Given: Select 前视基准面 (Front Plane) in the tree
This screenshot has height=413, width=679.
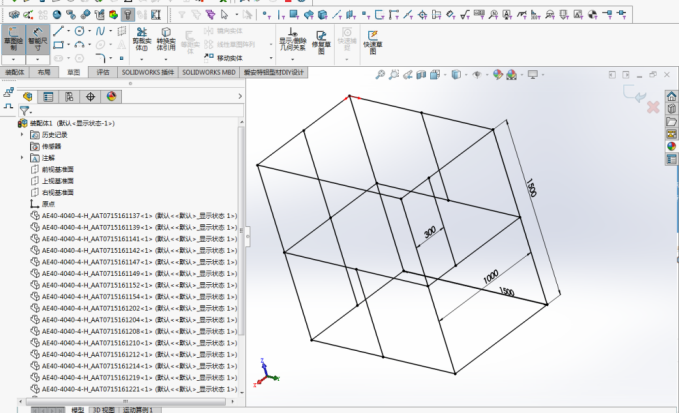Looking at the screenshot, I should 56,169.
